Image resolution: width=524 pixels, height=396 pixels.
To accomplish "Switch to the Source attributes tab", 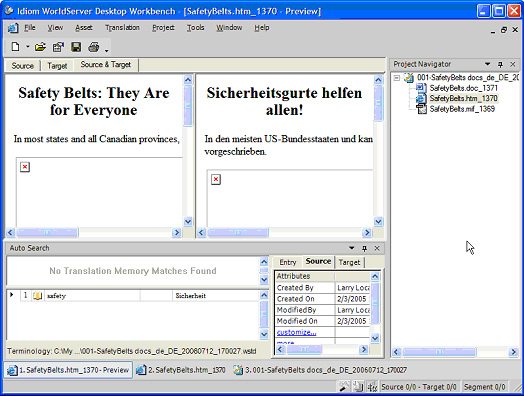I will (318, 261).
